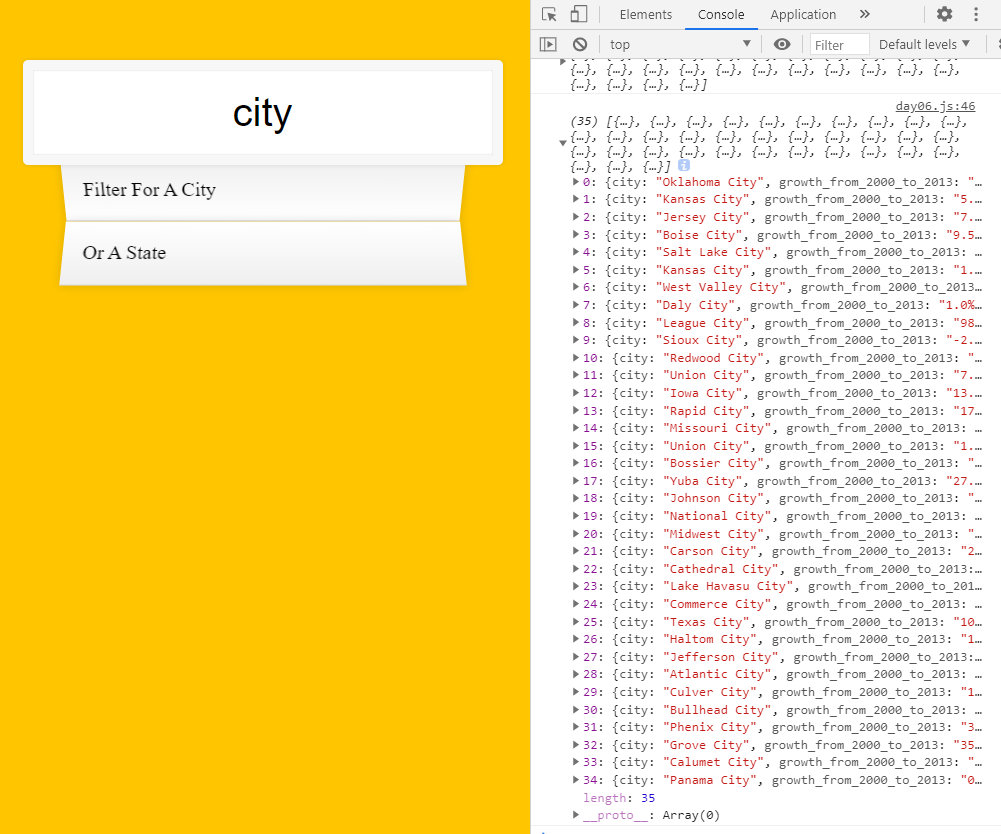
Task: Show more DevTools tabs chevron
Action: coord(864,14)
